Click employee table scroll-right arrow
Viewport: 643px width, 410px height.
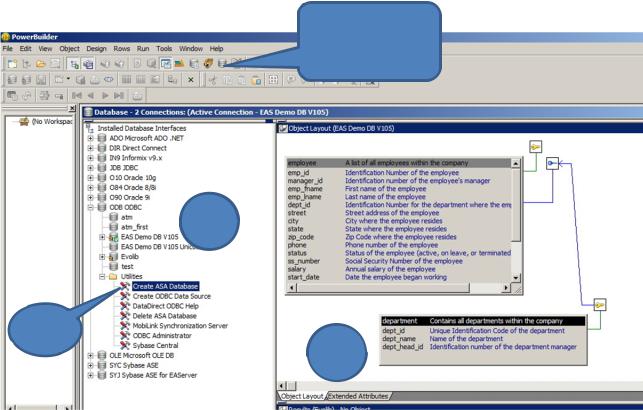tap(506, 288)
